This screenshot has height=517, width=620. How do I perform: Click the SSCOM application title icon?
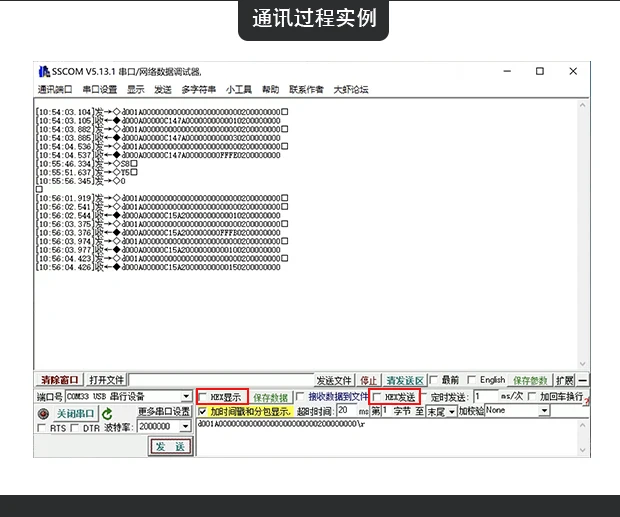[44, 72]
